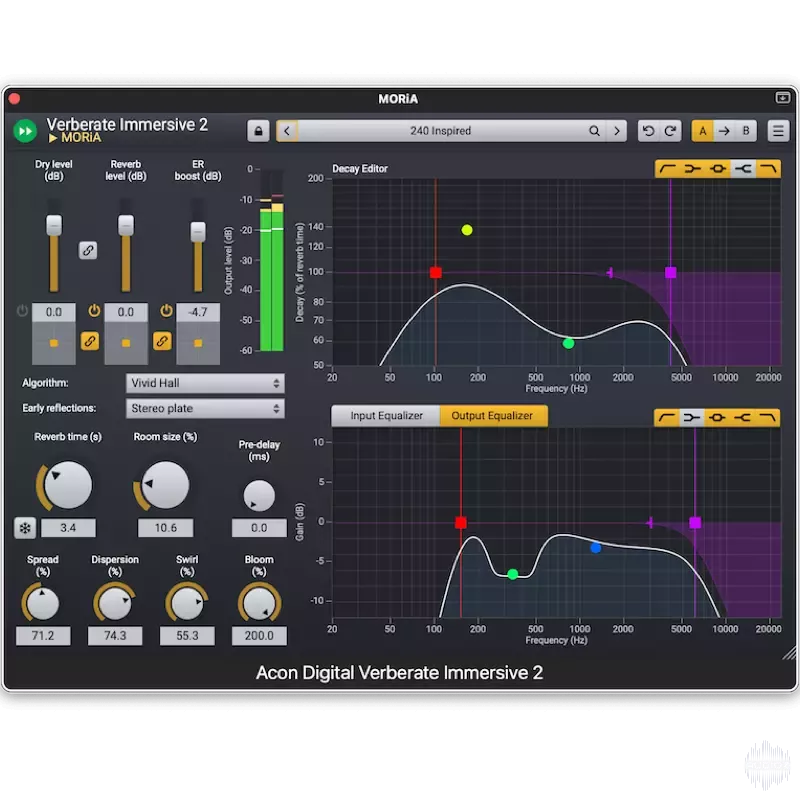
Task: Toggle the ER boost power button
Action: pos(166,311)
